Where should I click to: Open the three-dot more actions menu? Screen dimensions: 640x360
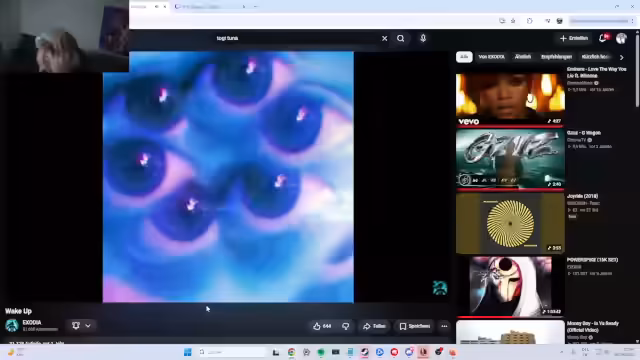point(444,326)
